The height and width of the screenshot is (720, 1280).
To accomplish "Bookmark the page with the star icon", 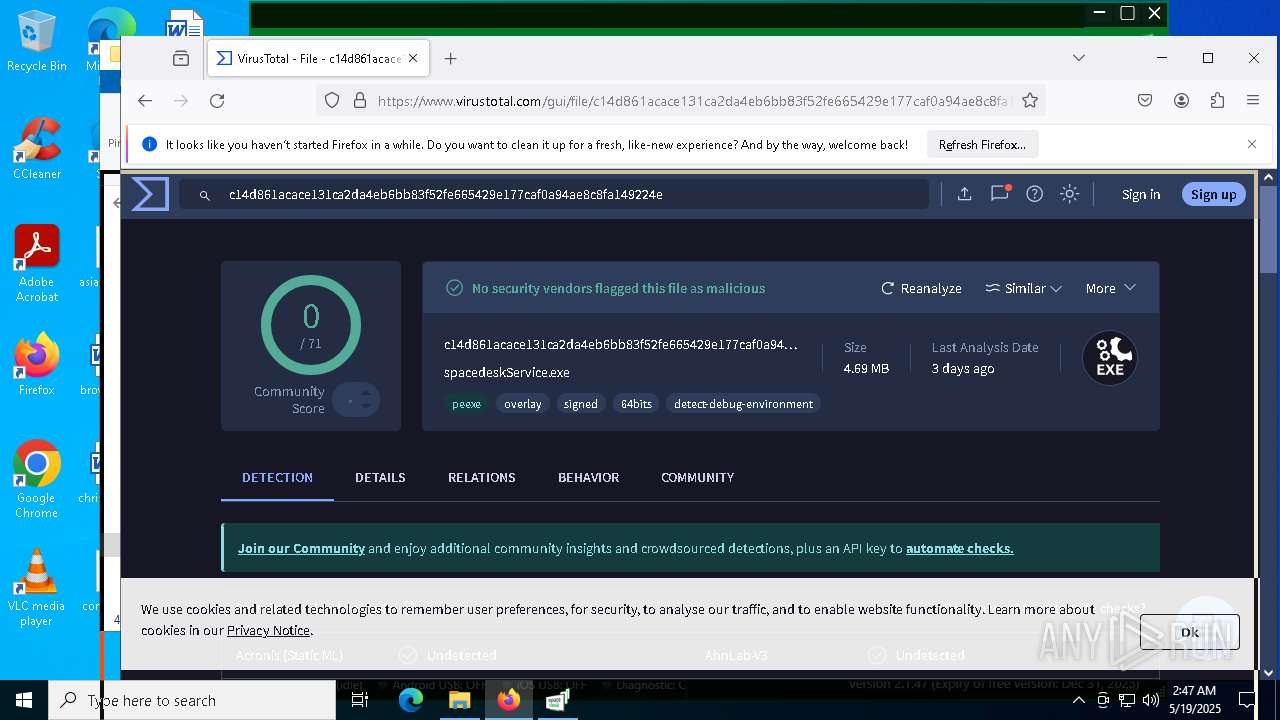I will point(1030,100).
